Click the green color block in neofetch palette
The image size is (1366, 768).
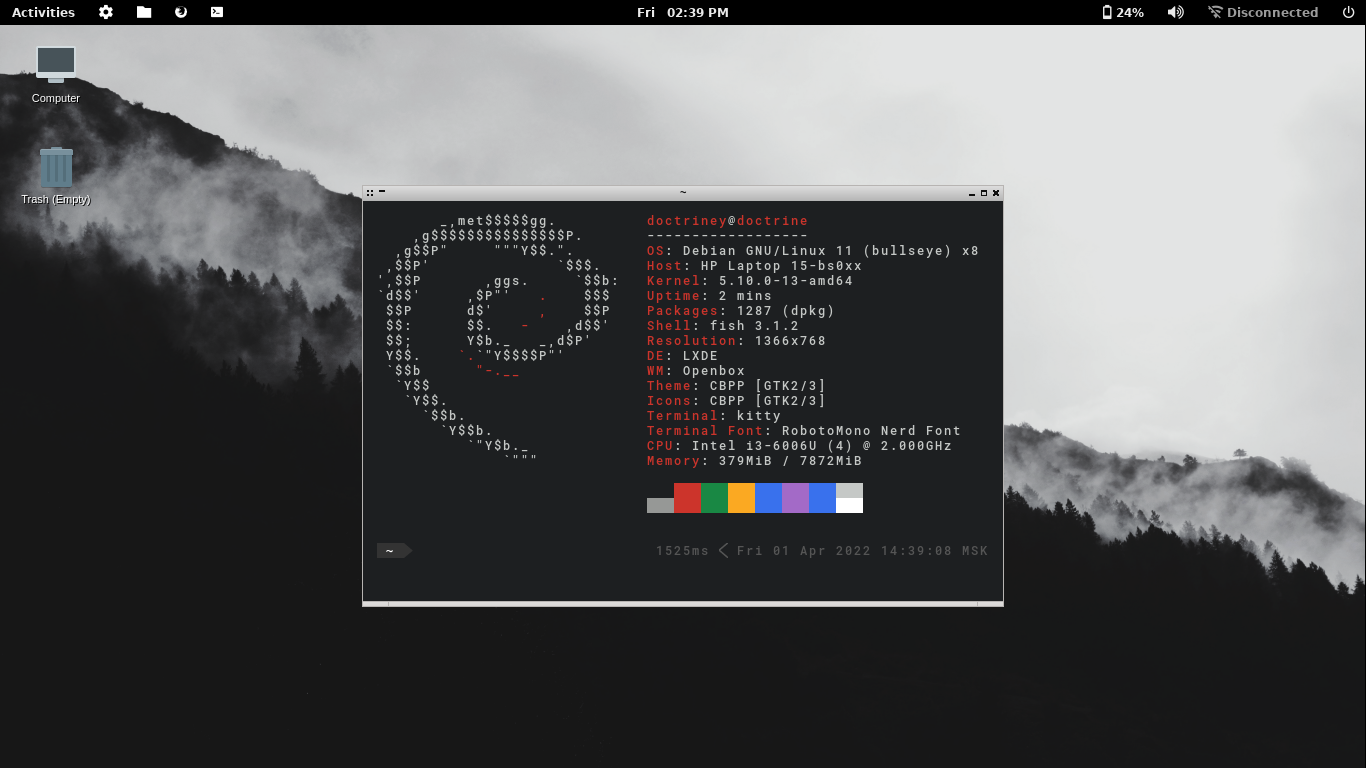(x=714, y=498)
